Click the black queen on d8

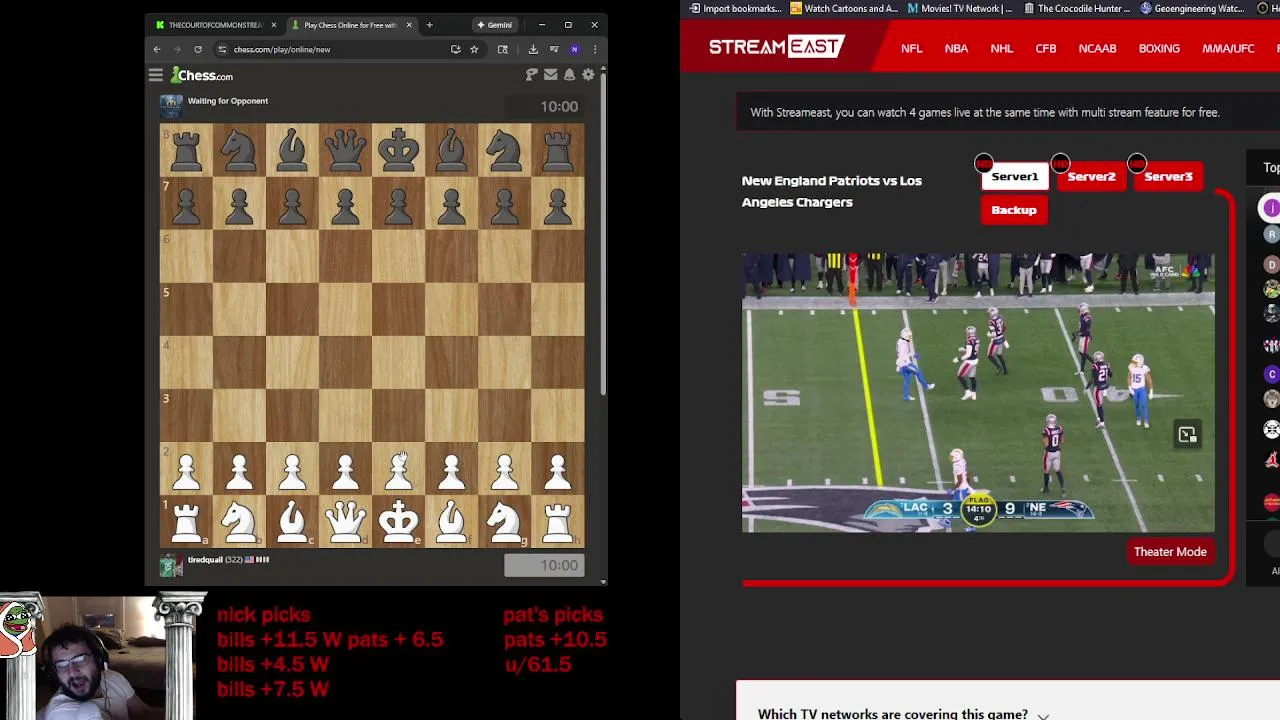click(x=345, y=150)
